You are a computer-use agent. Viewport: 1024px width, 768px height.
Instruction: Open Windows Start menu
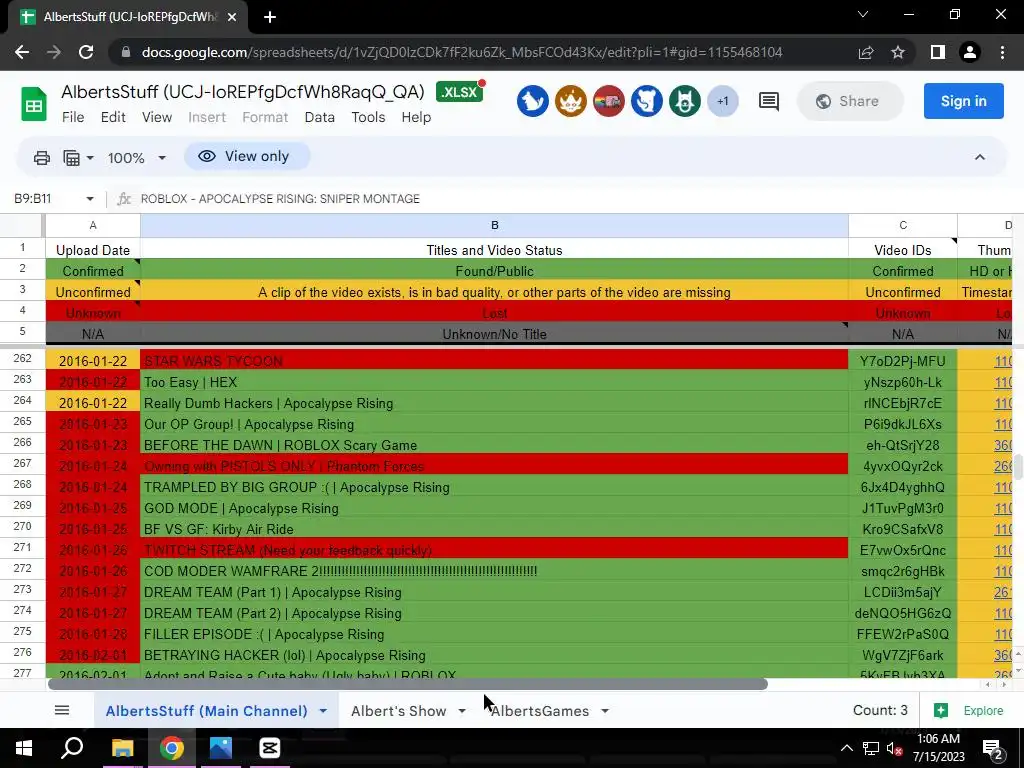point(24,748)
